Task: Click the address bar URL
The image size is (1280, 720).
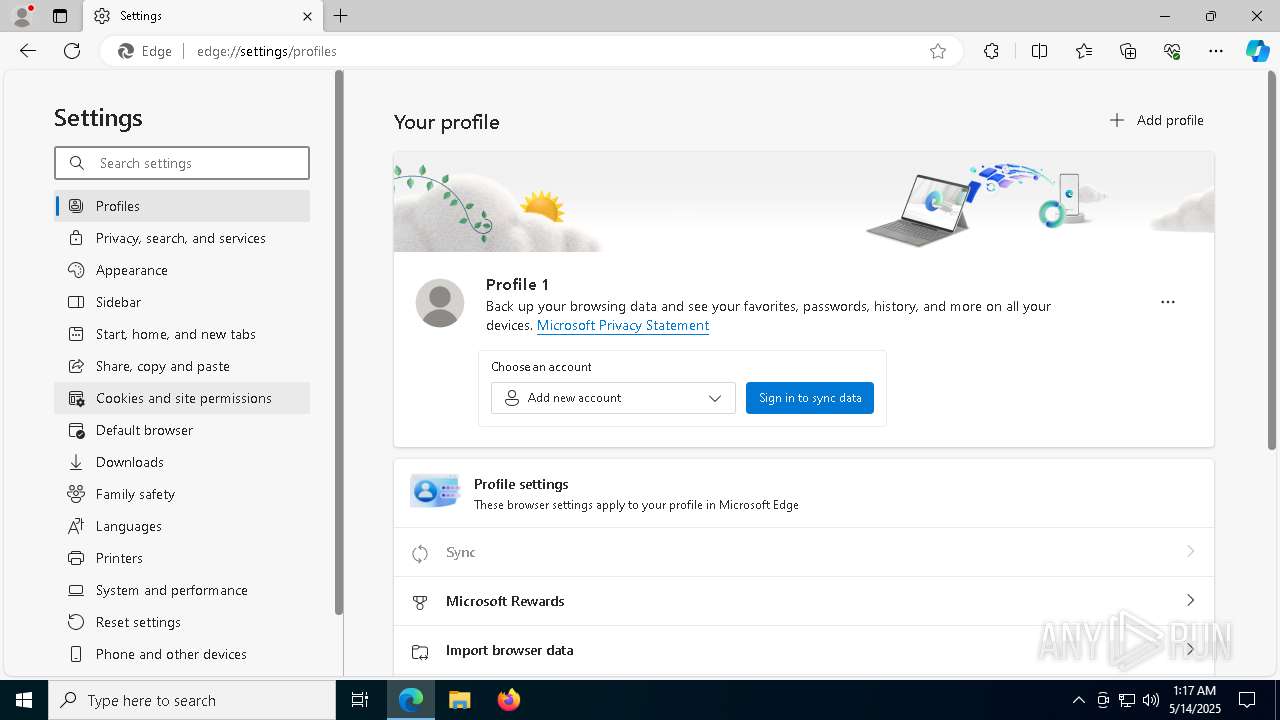Action: tap(266, 51)
